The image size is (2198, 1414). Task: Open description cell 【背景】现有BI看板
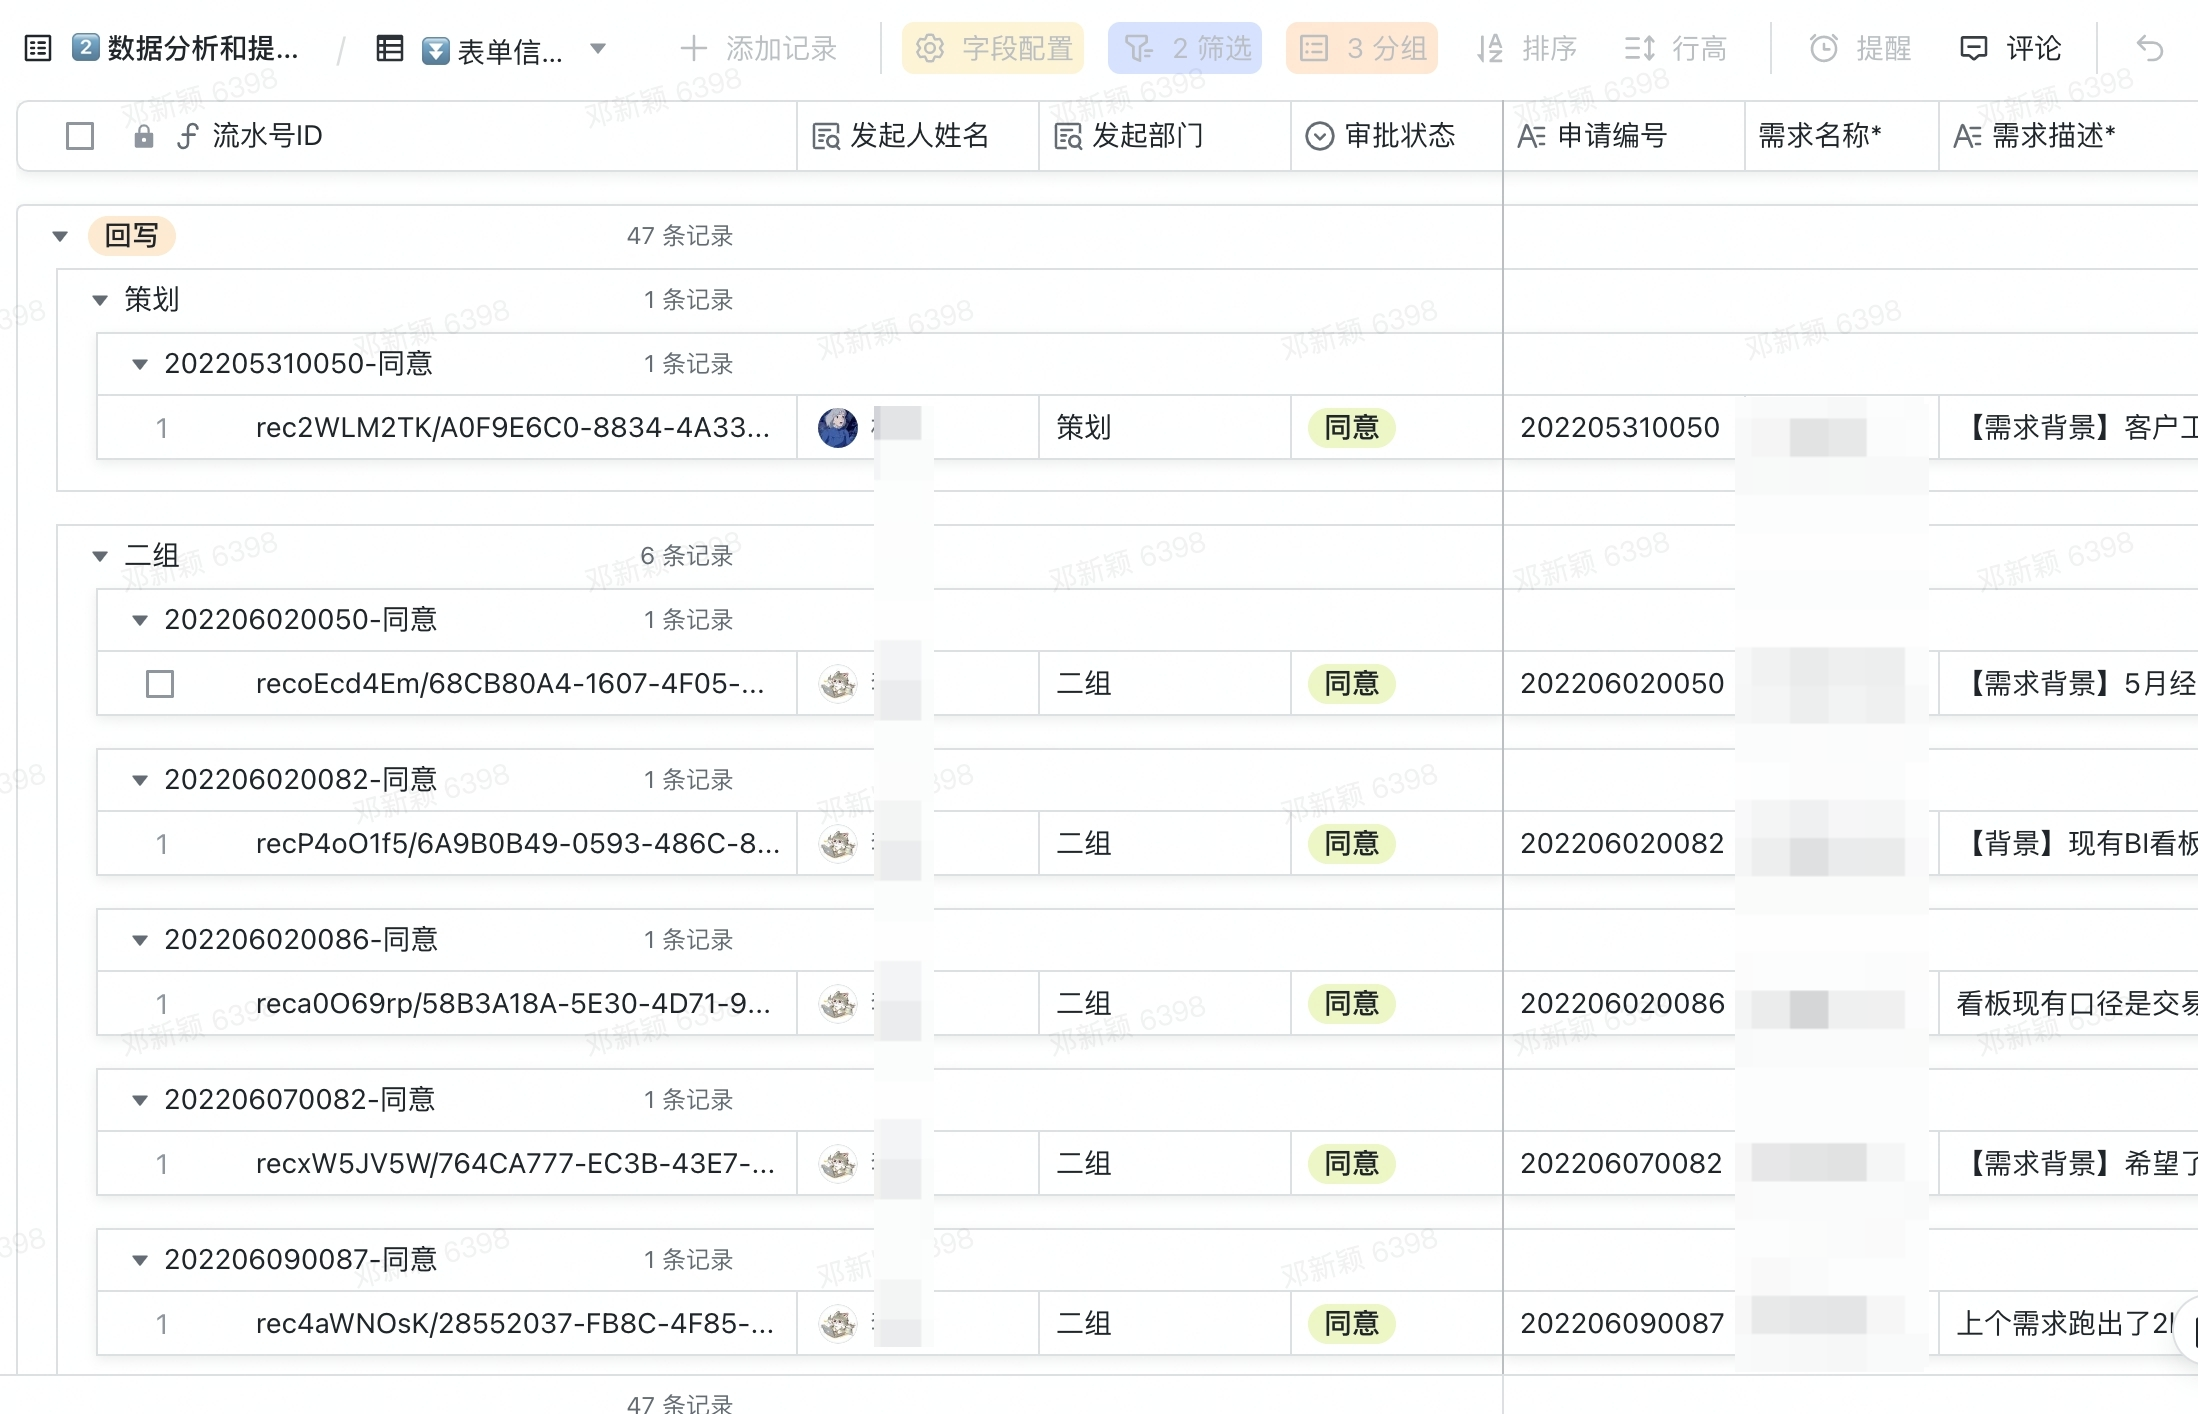tap(2068, 844)
